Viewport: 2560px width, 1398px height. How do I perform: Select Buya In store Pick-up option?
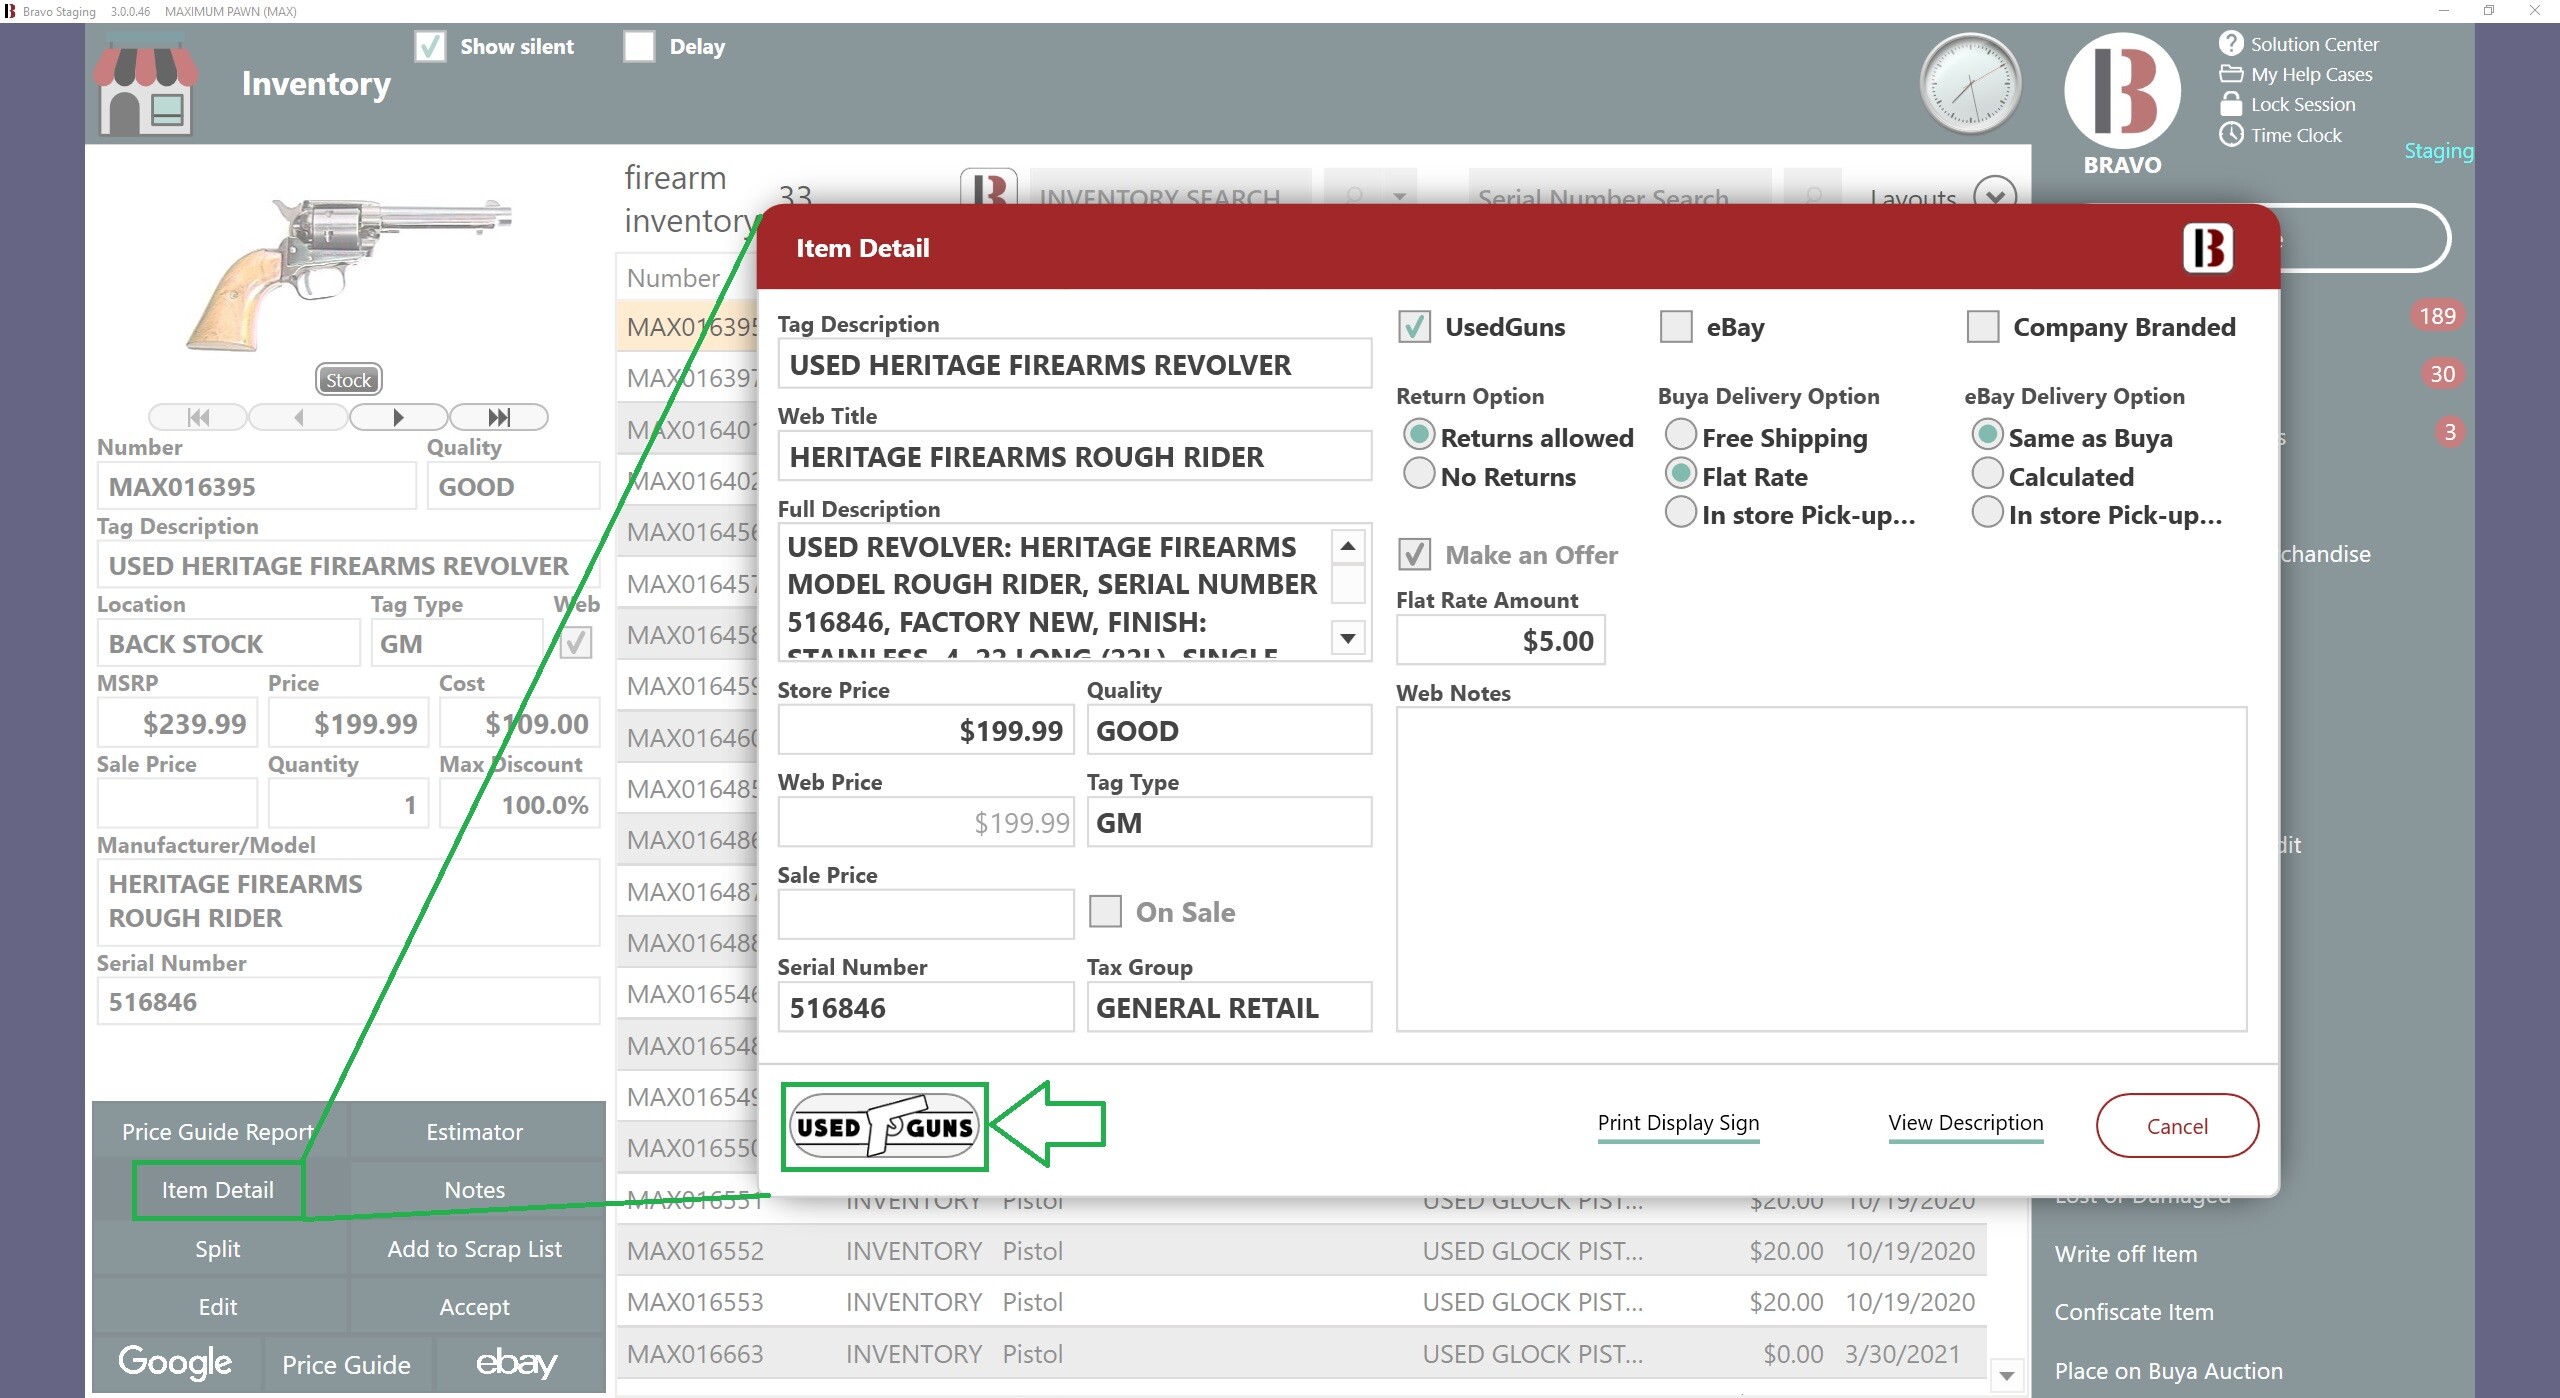pos(1680,512)
